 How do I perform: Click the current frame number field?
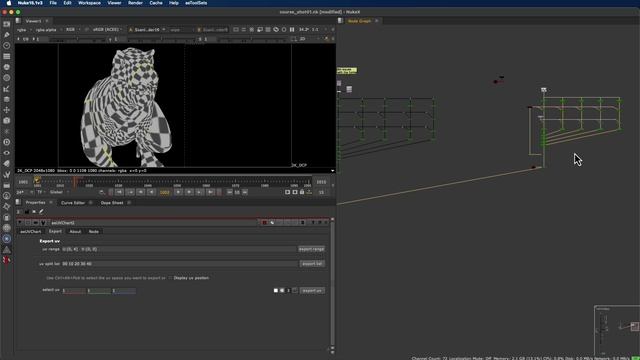164,192
